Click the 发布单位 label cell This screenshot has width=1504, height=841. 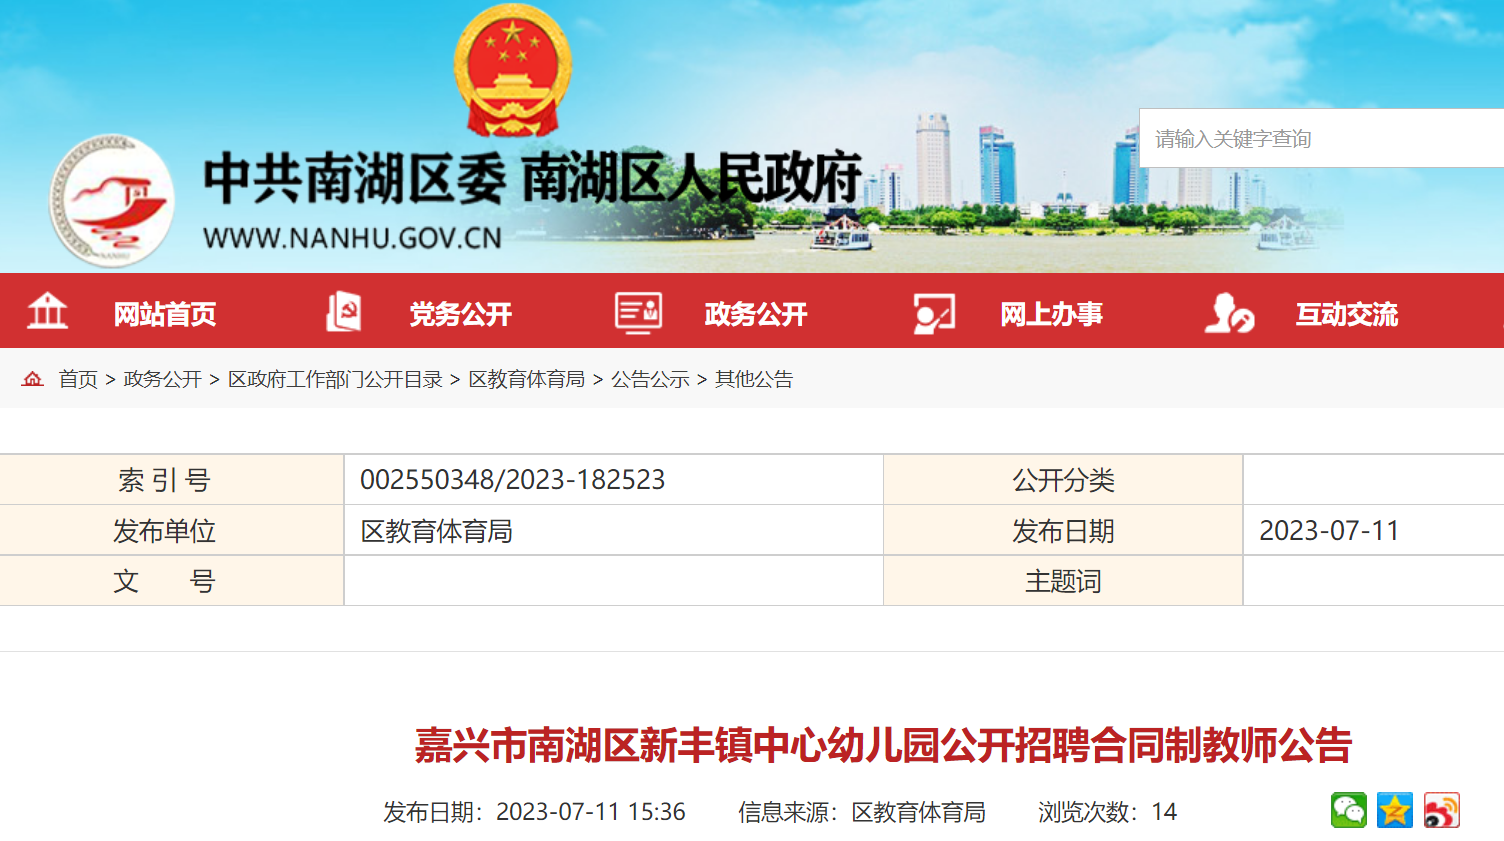tap(172, 530)
